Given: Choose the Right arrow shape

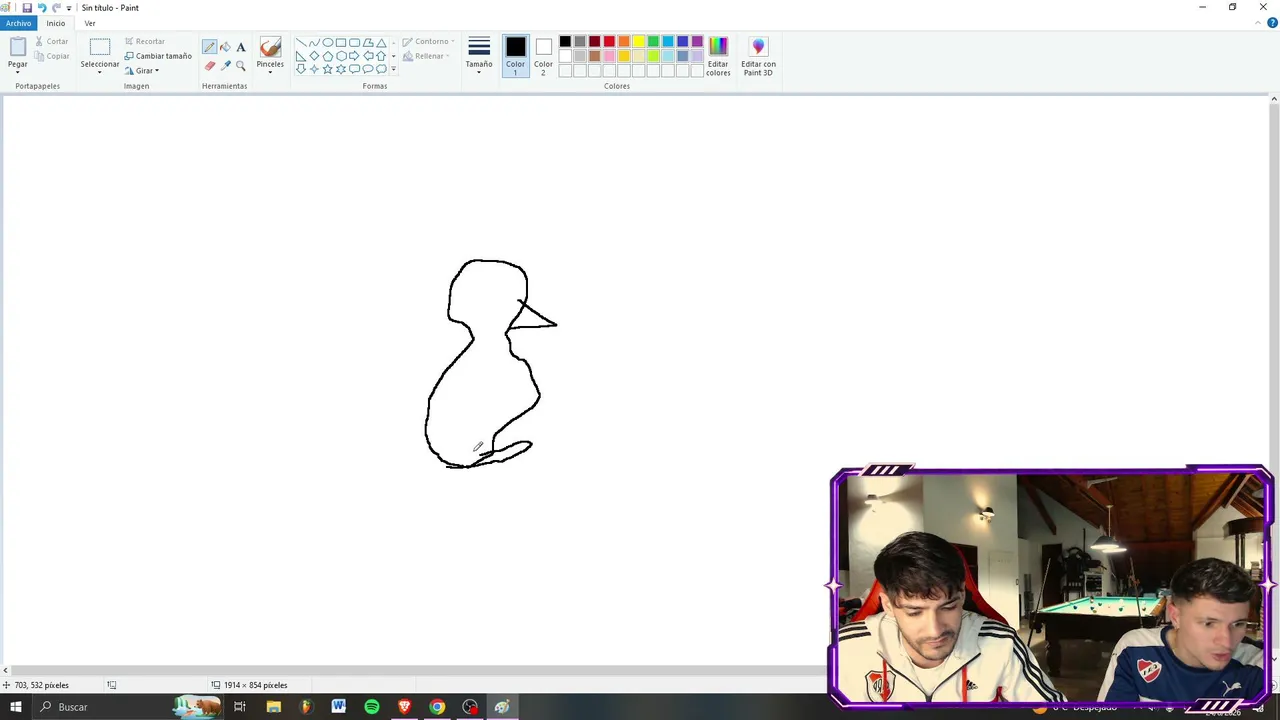Looking at the screenshot, I should (355, 56).
